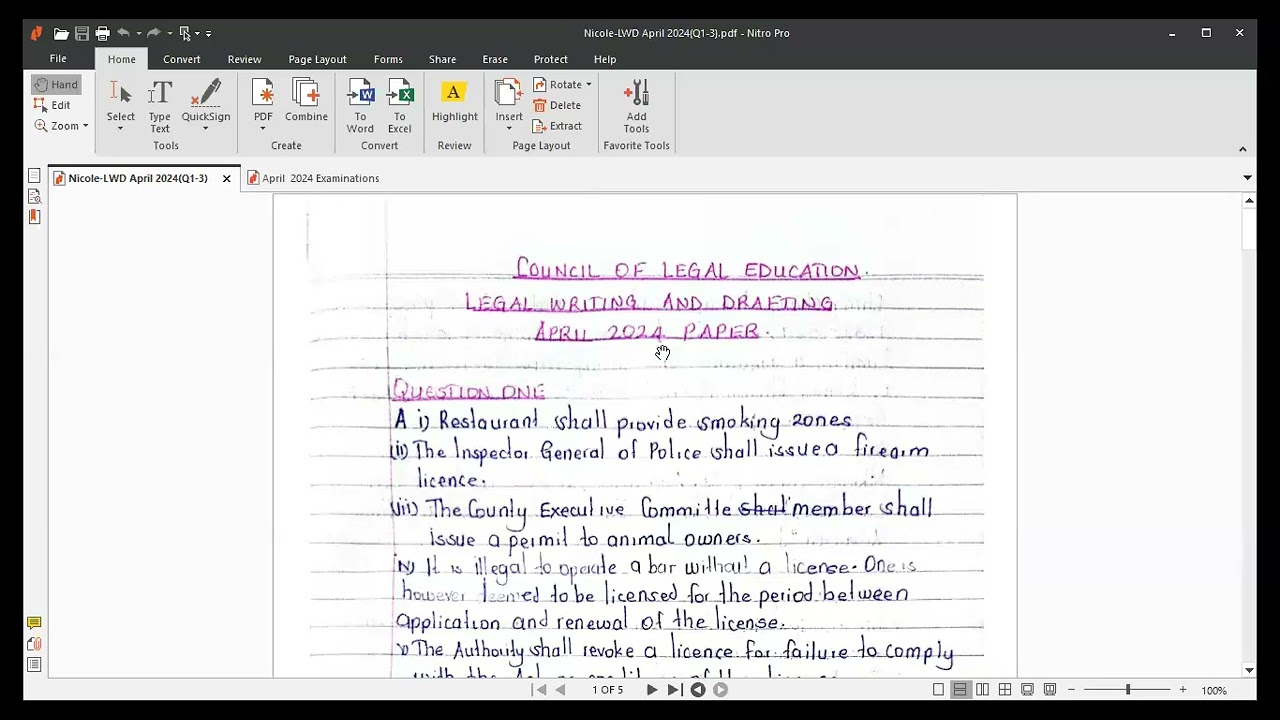
Task: Switch to the Convert ribbon tab
Action: 182,59
